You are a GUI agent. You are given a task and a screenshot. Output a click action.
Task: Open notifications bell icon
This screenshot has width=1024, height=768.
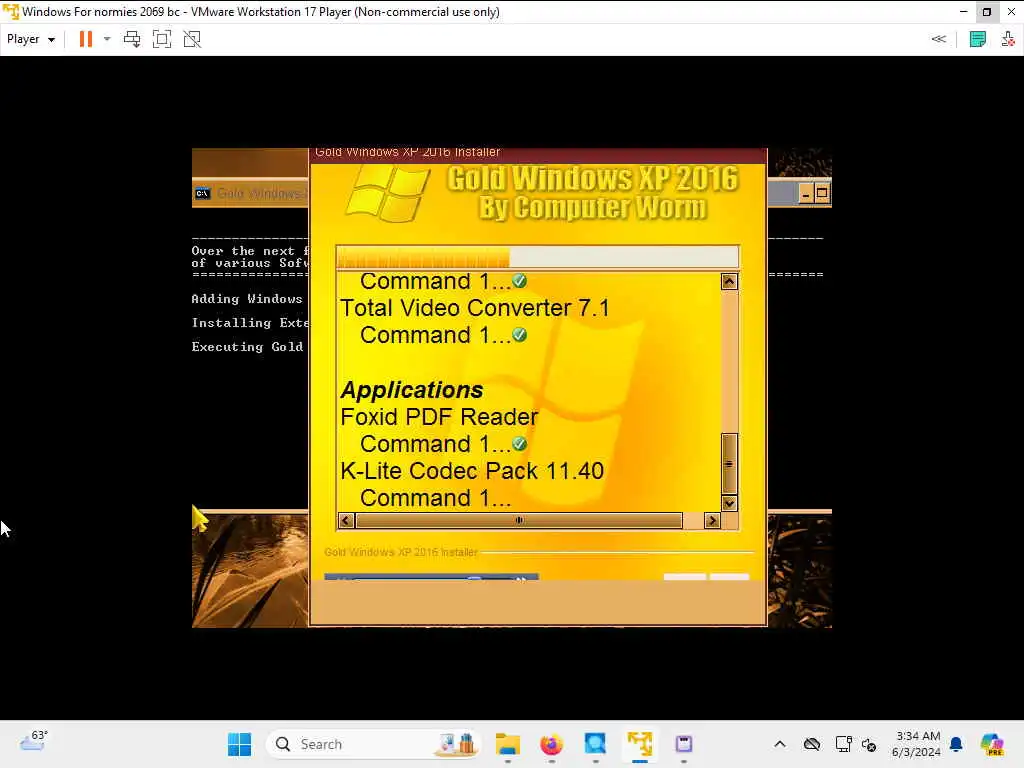pos(957,744)
